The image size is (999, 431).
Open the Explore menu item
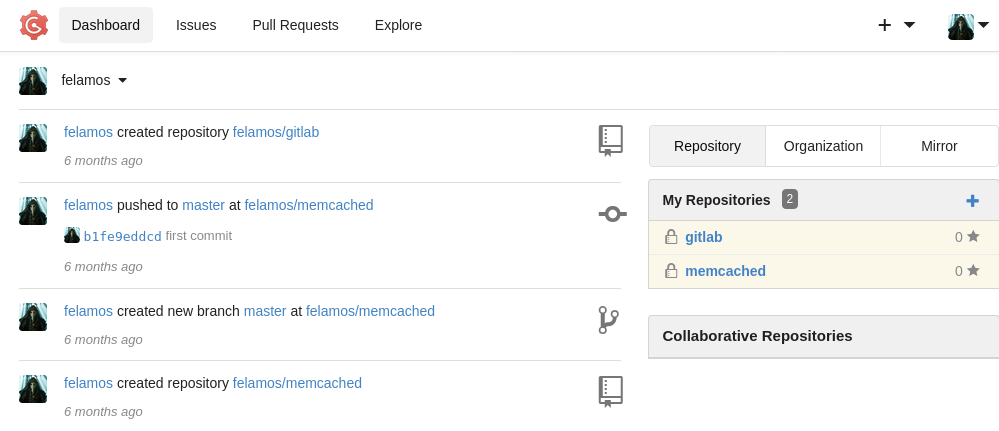tap(398, 25)
